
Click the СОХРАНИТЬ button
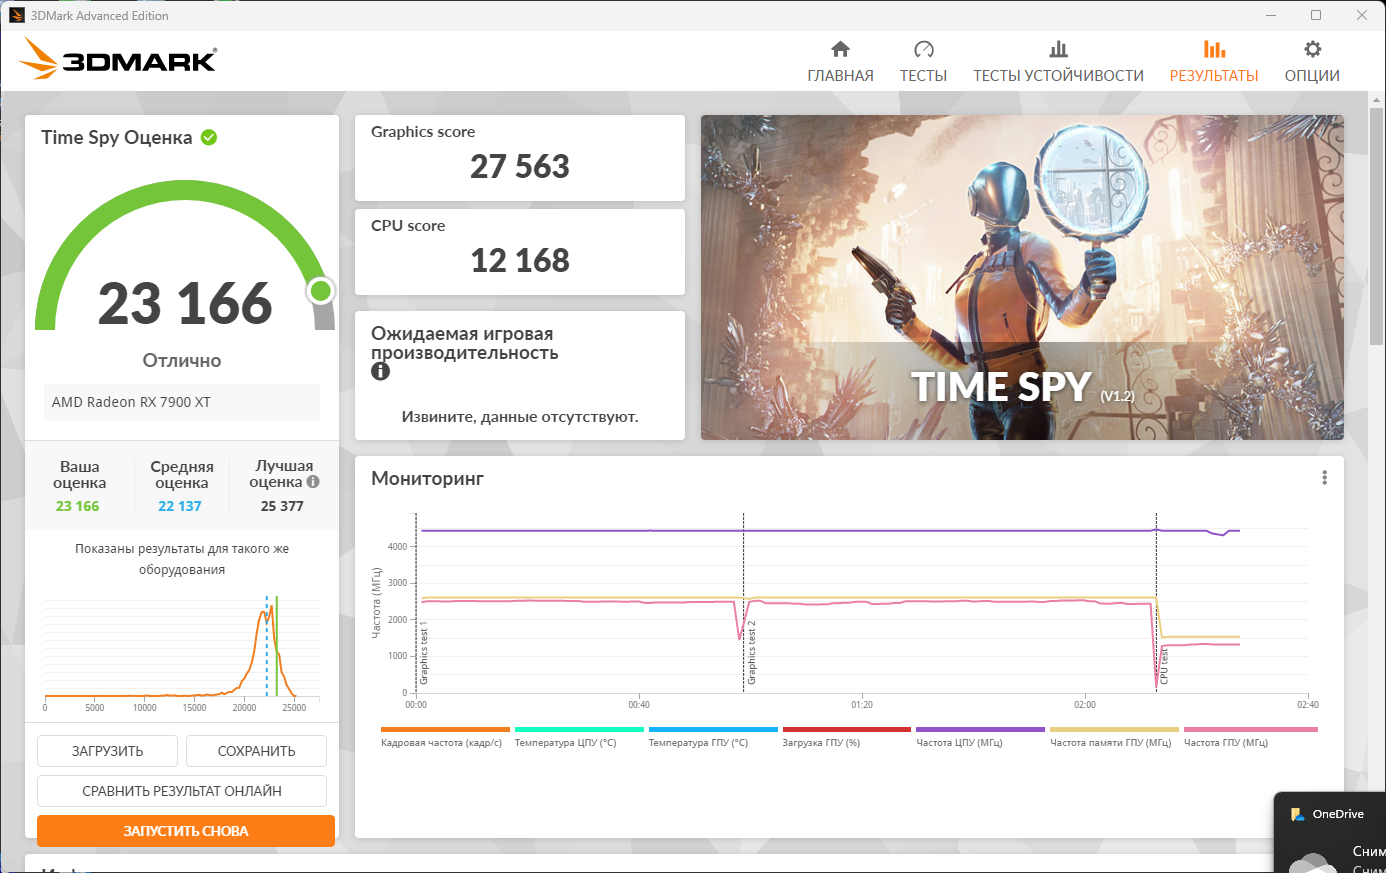click(x=256, y=751)
